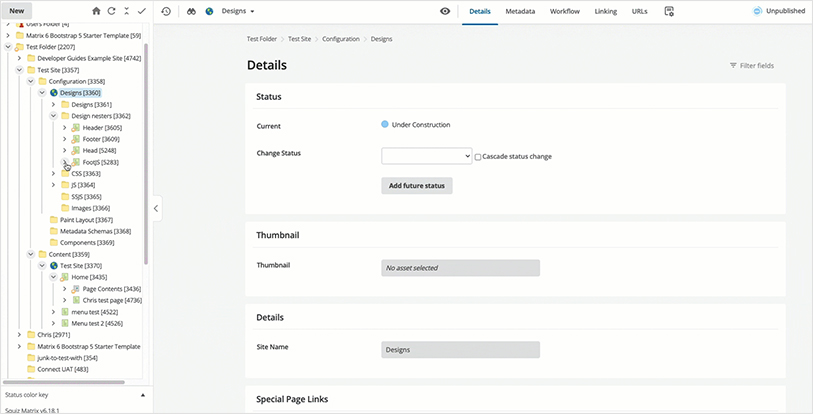Select Connect UAT [483] in tree
The height and width of the screenshot is (414, 813).
(62, 369)
